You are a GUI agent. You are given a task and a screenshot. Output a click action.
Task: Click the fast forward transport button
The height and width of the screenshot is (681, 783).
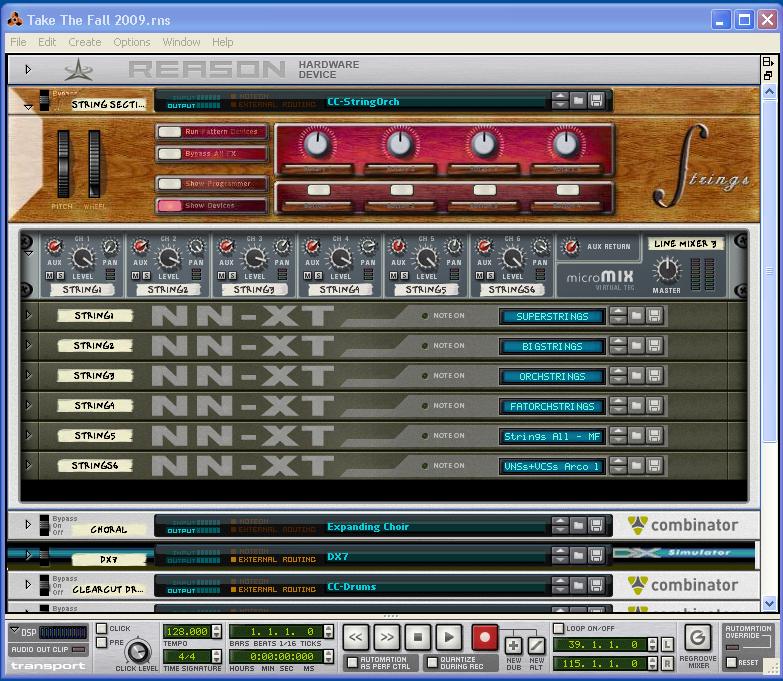387,637
